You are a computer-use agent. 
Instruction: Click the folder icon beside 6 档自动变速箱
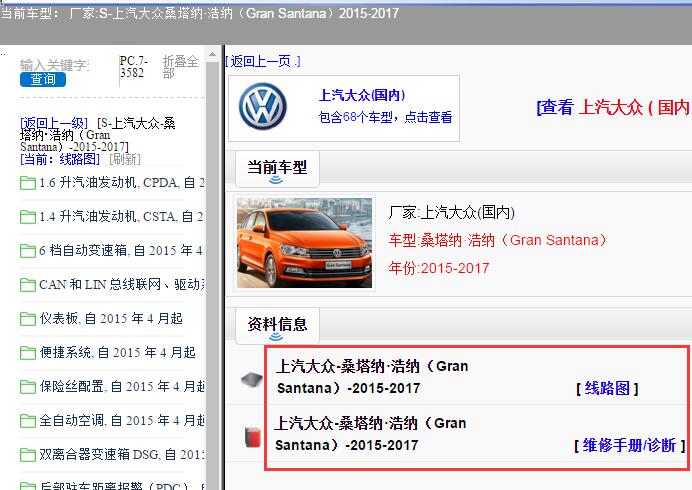point(28,251)
